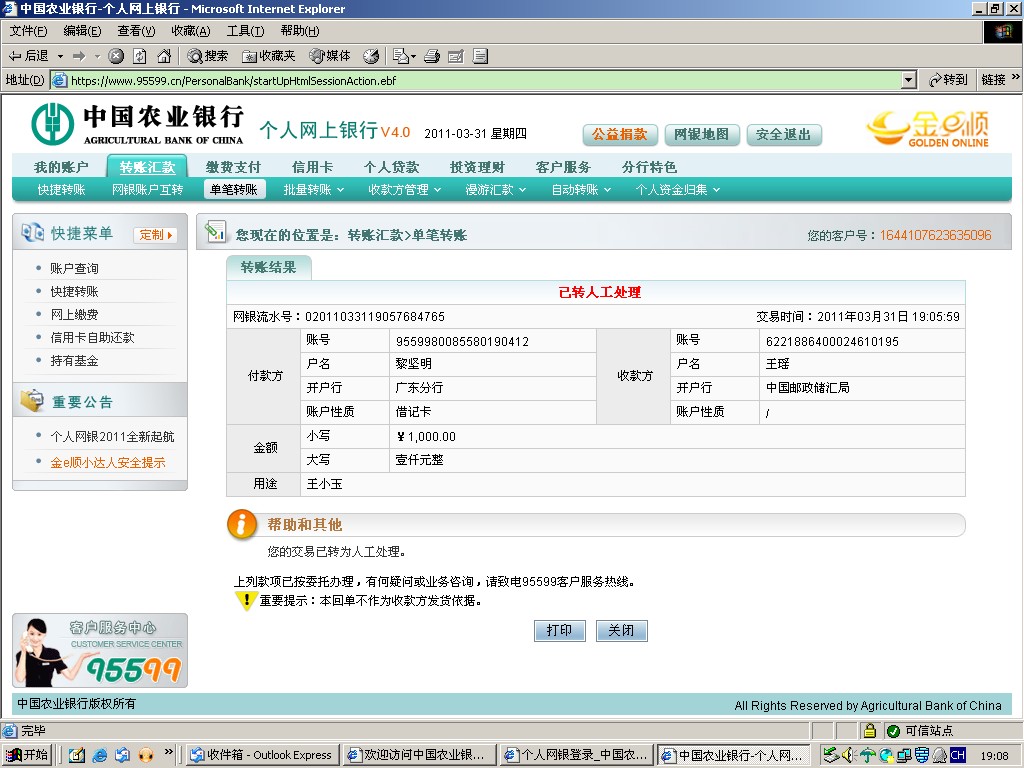Viewport: 1024px width, 768px height.
Task: Go to the Home page icon
Action: pos(164,56)
